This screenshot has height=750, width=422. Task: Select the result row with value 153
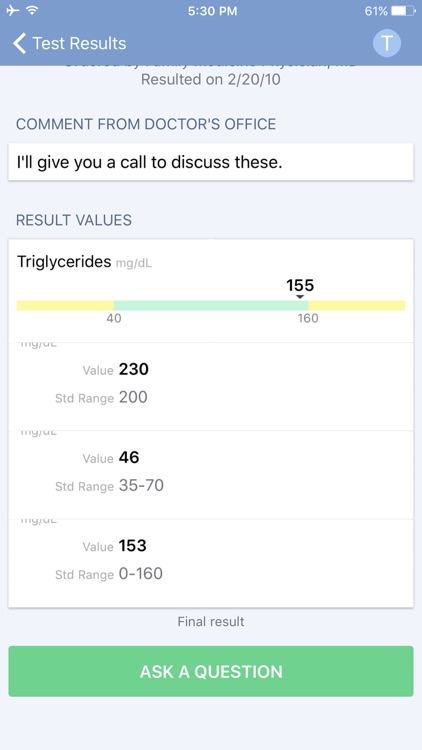coord(211,563)
